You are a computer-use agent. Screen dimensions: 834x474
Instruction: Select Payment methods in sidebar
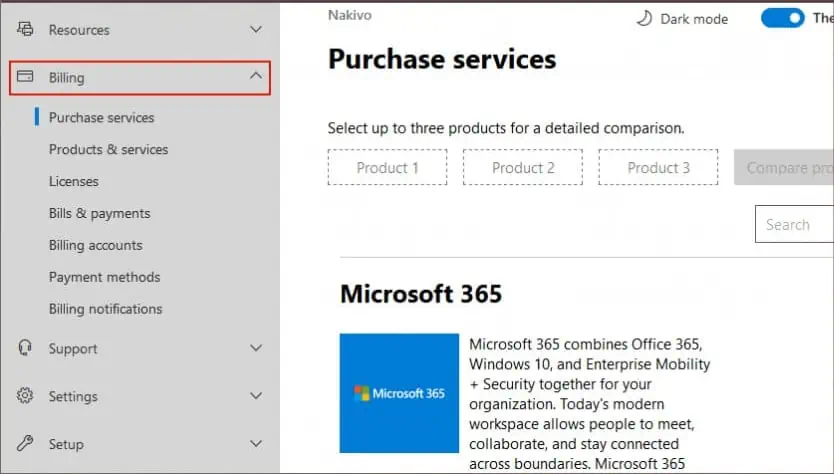tap(104, 277)
